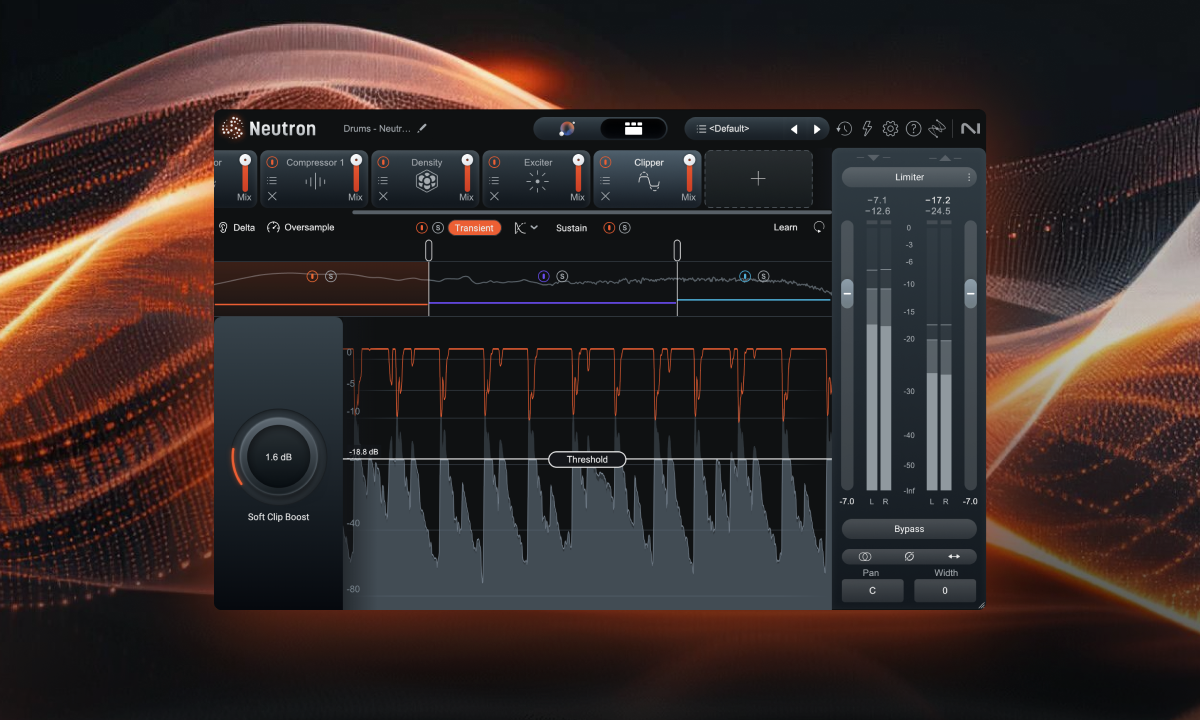Click the Soft Clip Boost knob

[279, 457]
